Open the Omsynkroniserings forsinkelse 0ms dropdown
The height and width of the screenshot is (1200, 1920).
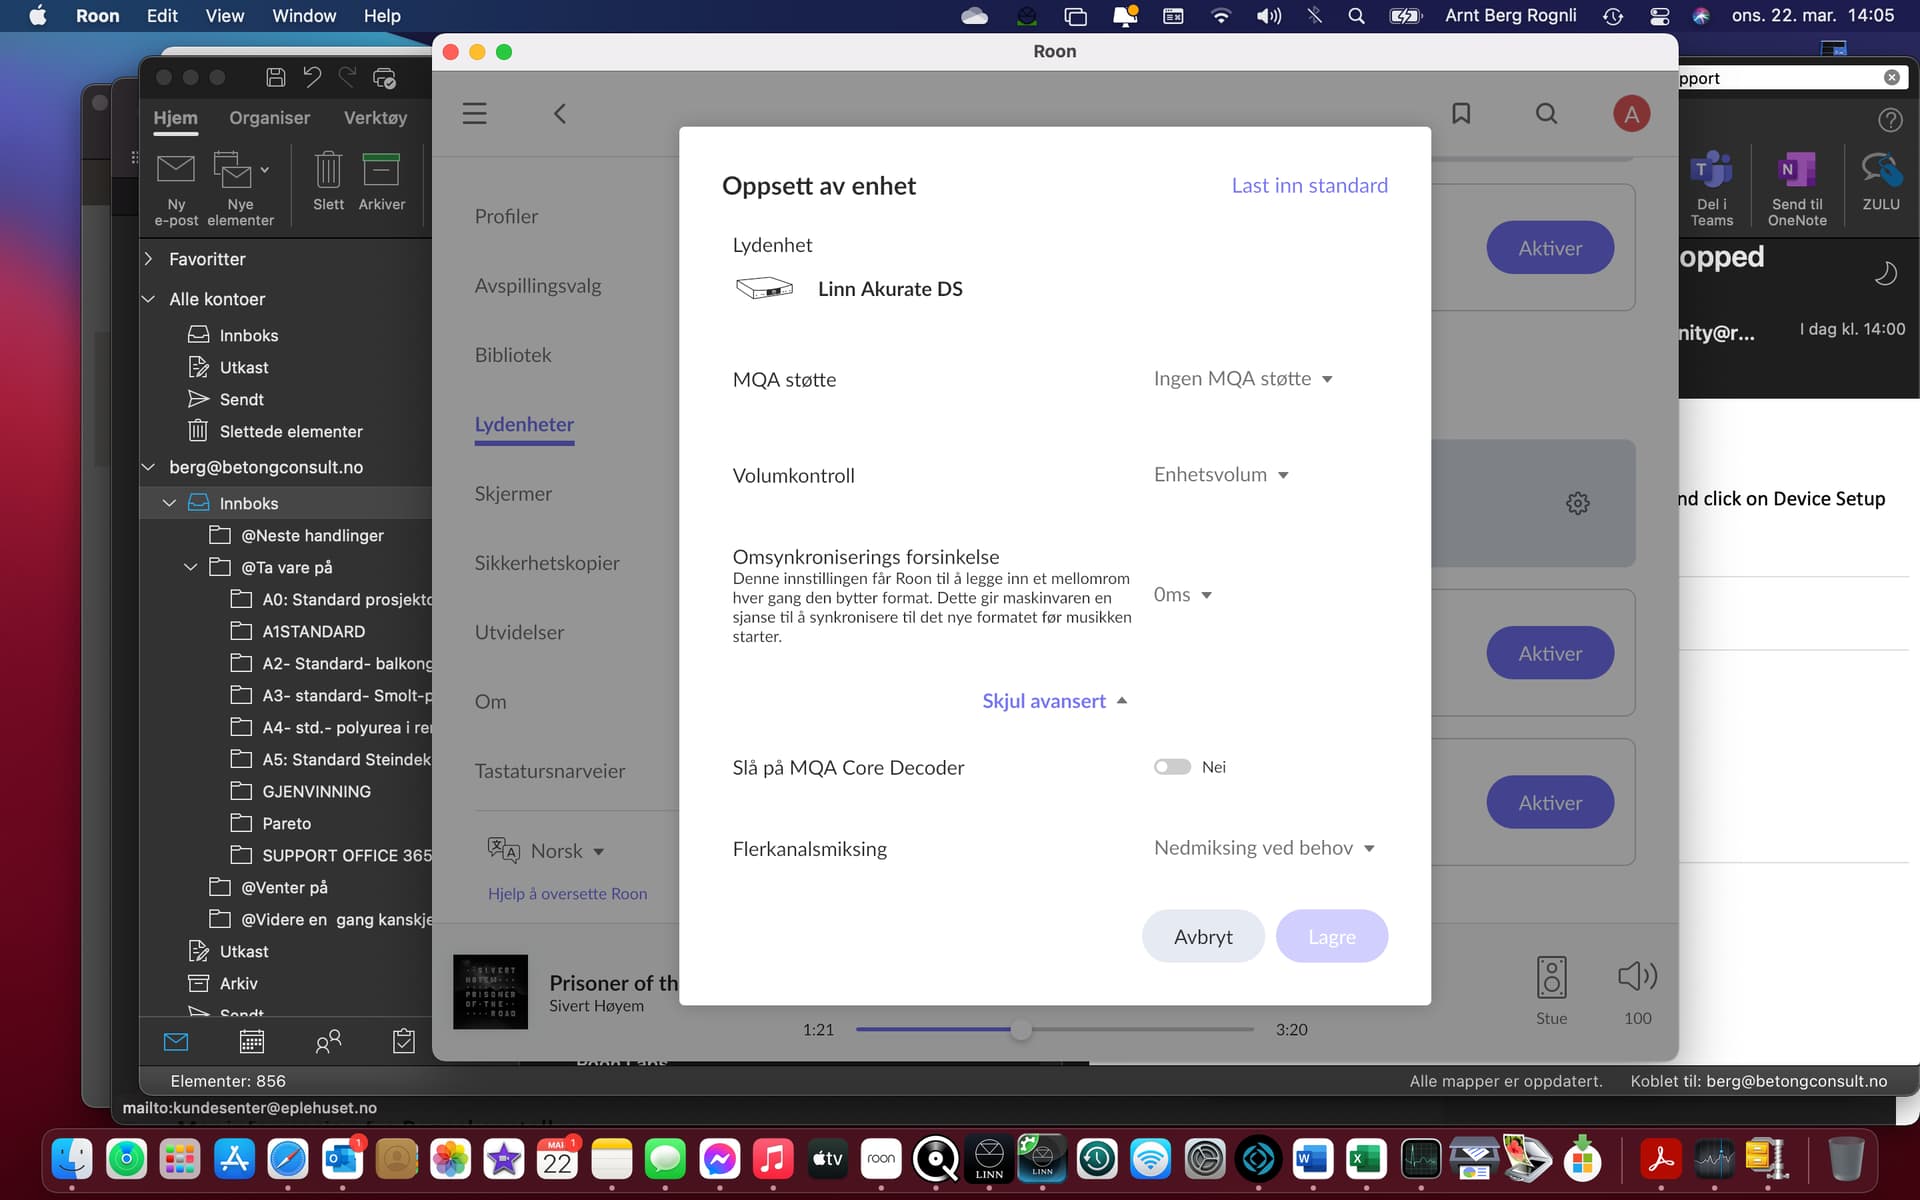click(x=1182, y=595)
